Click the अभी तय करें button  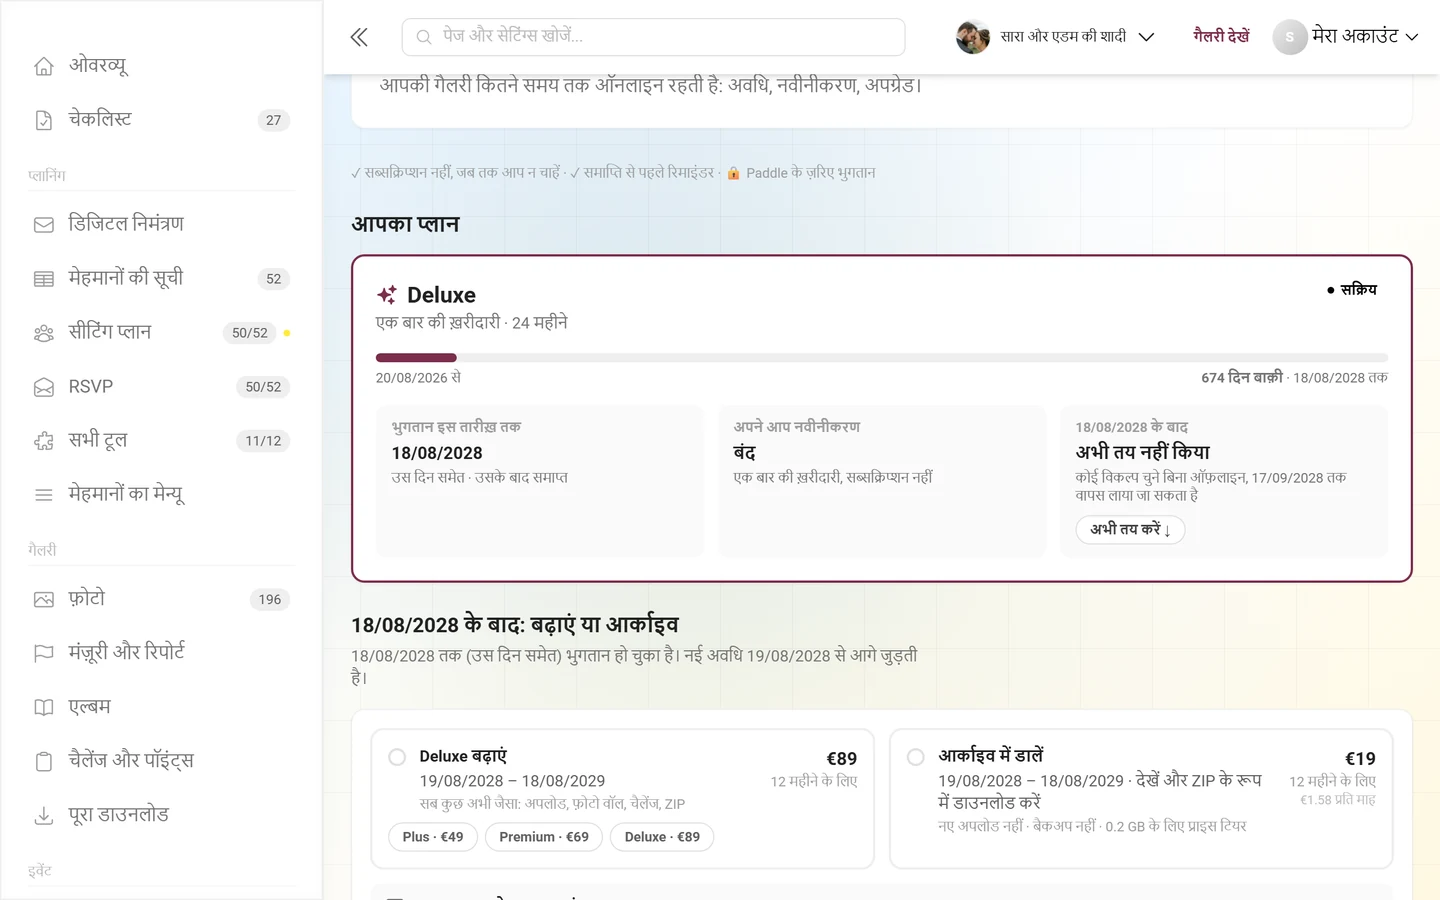[x=1130, y=530]
